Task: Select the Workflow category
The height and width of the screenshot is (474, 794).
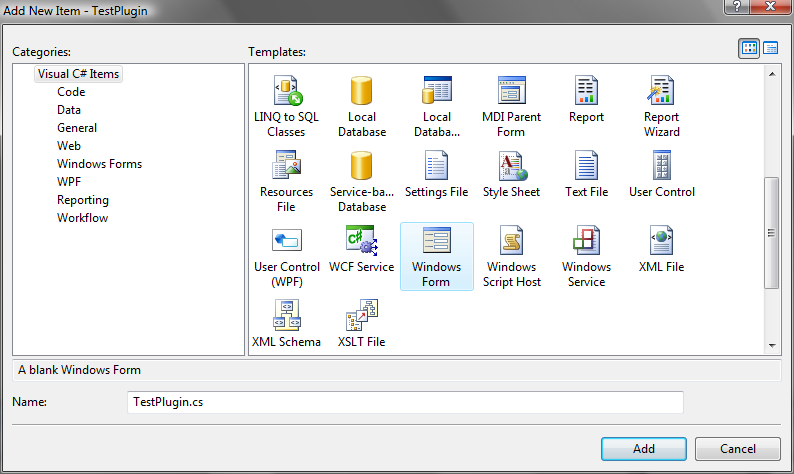Action: tap(83, 218)
